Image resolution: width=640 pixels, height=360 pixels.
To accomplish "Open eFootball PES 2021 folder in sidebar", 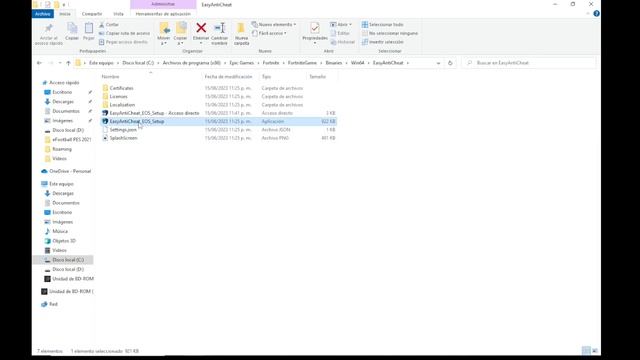I will point(71,140).
